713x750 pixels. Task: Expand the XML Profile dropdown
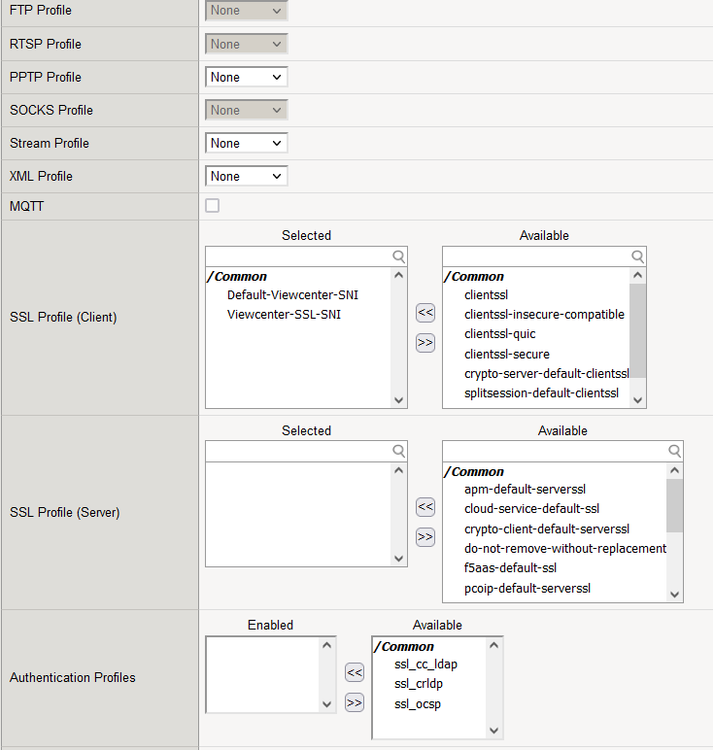[x=246, y=176]
